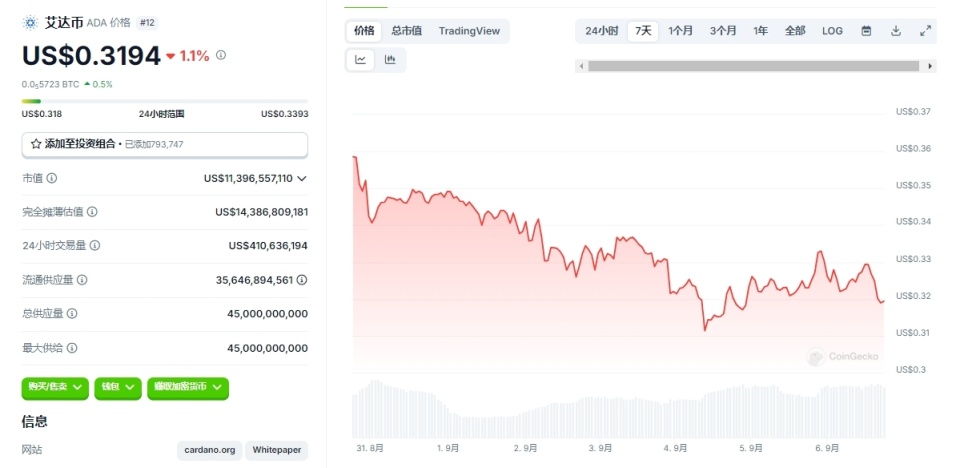
Task: Click info icon next to 流通供应量 value
Action: point(301,280)
